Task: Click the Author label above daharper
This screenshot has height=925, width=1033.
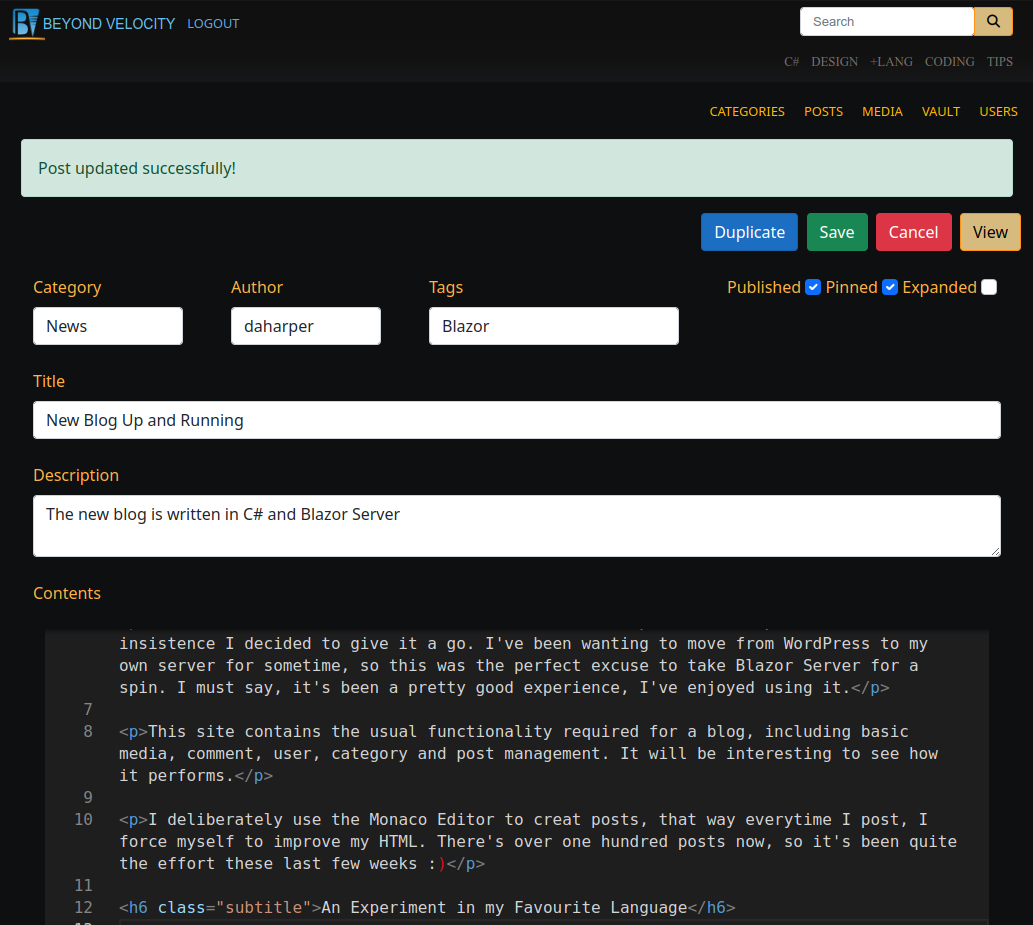Action: 257,287
